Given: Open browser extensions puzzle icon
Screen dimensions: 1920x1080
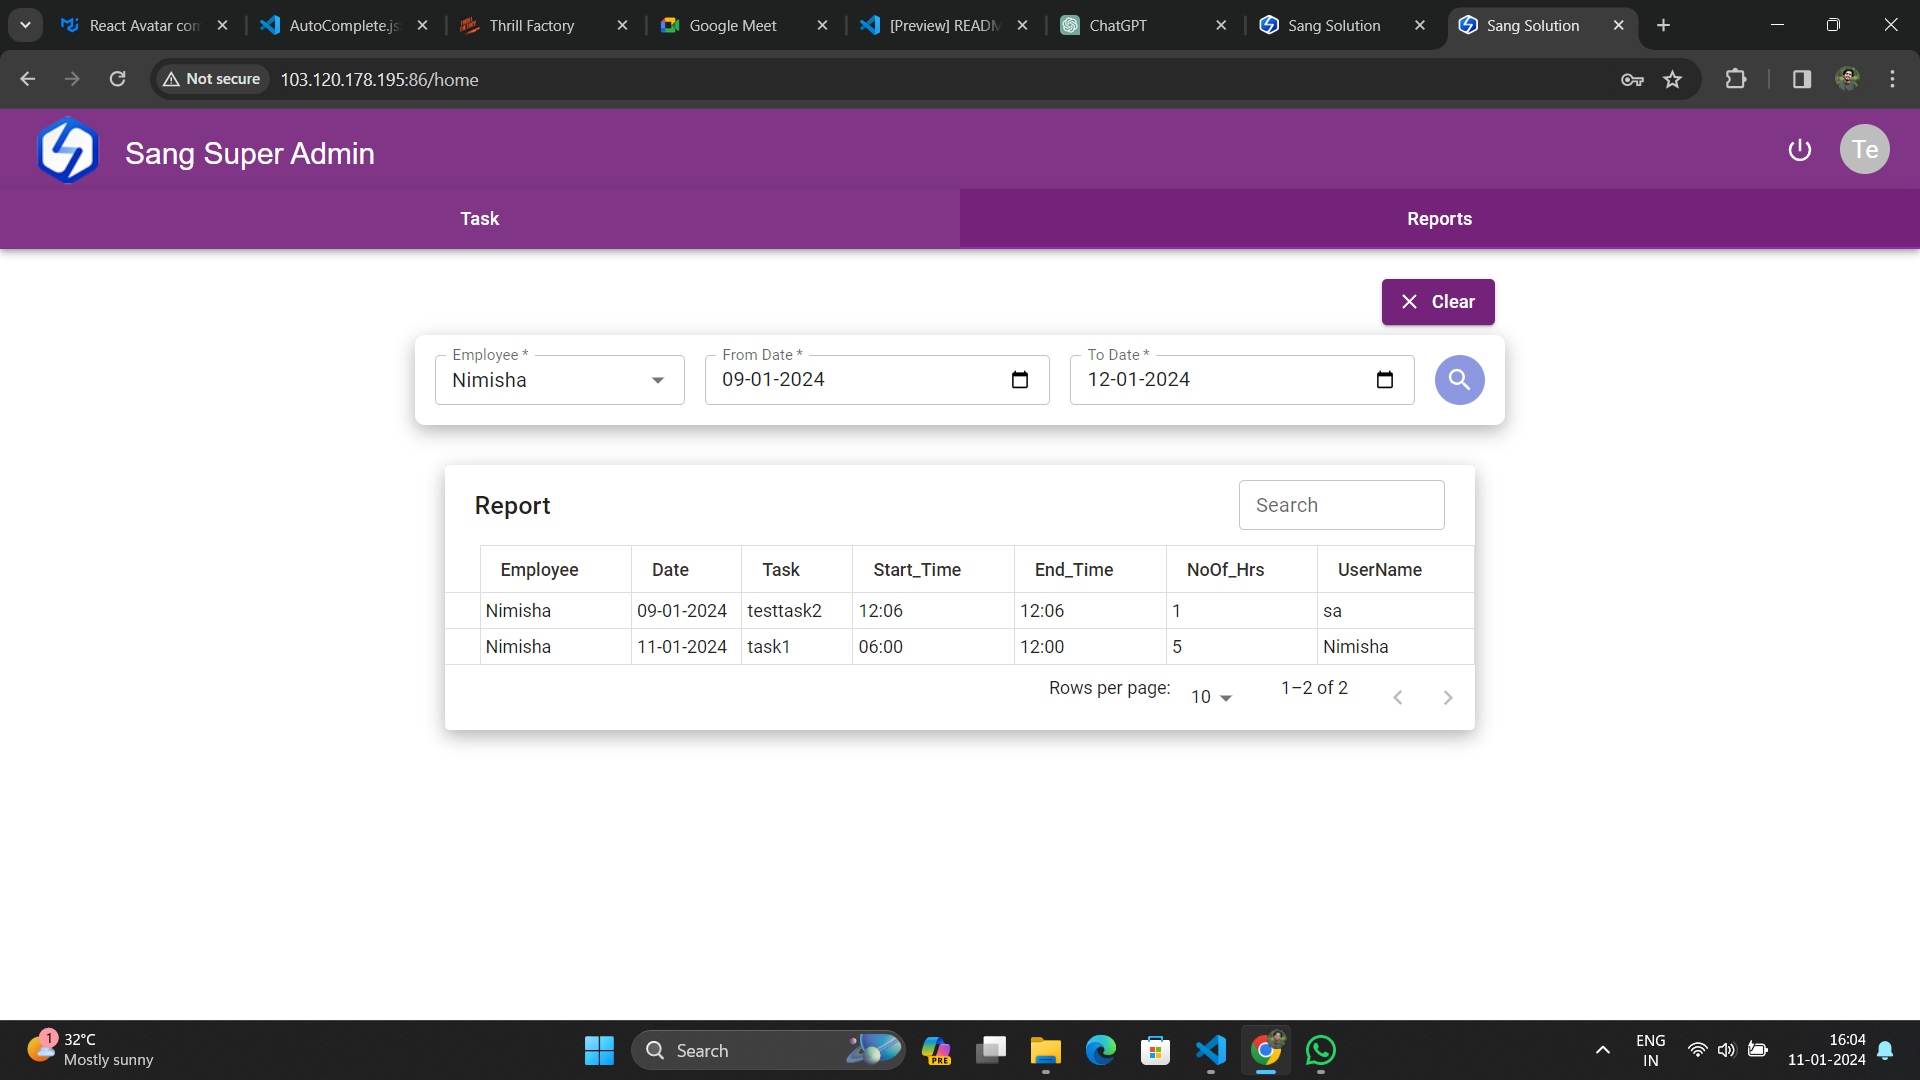Looking at the screenshot, I should pyautogui.click(x=1736, y=80).
